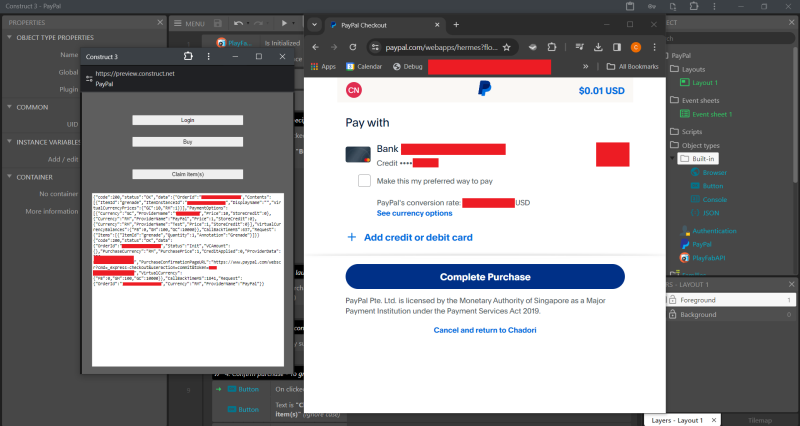
Task: Open password key icon in Construct title bar
Action: point(652,6)
